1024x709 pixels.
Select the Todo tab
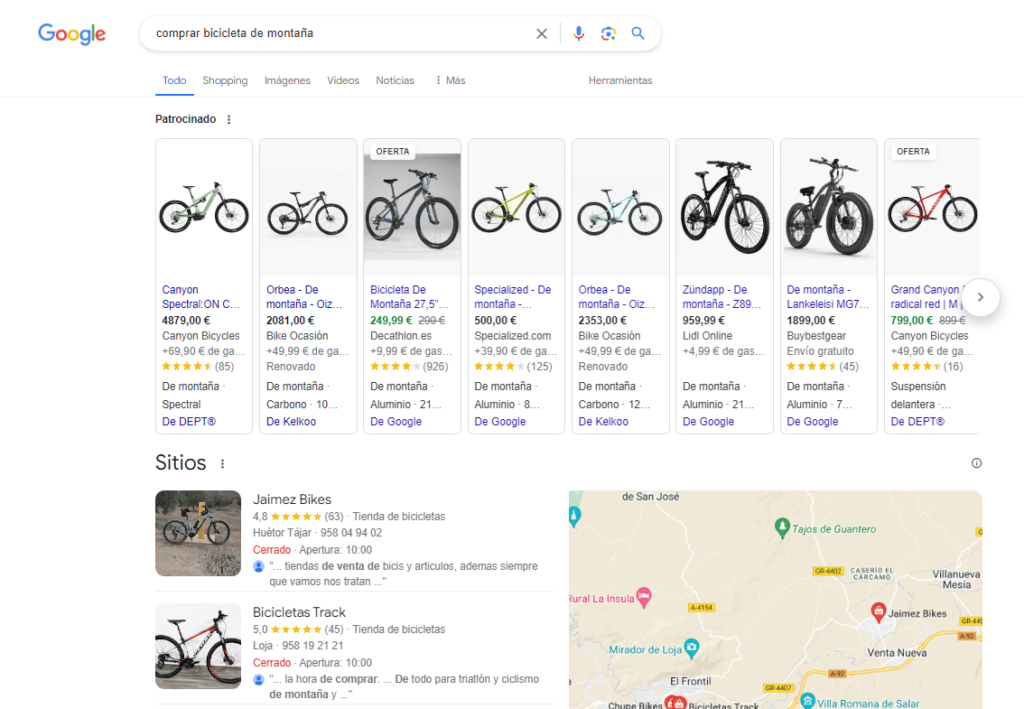pyautogui.click(x=174, y=80)
